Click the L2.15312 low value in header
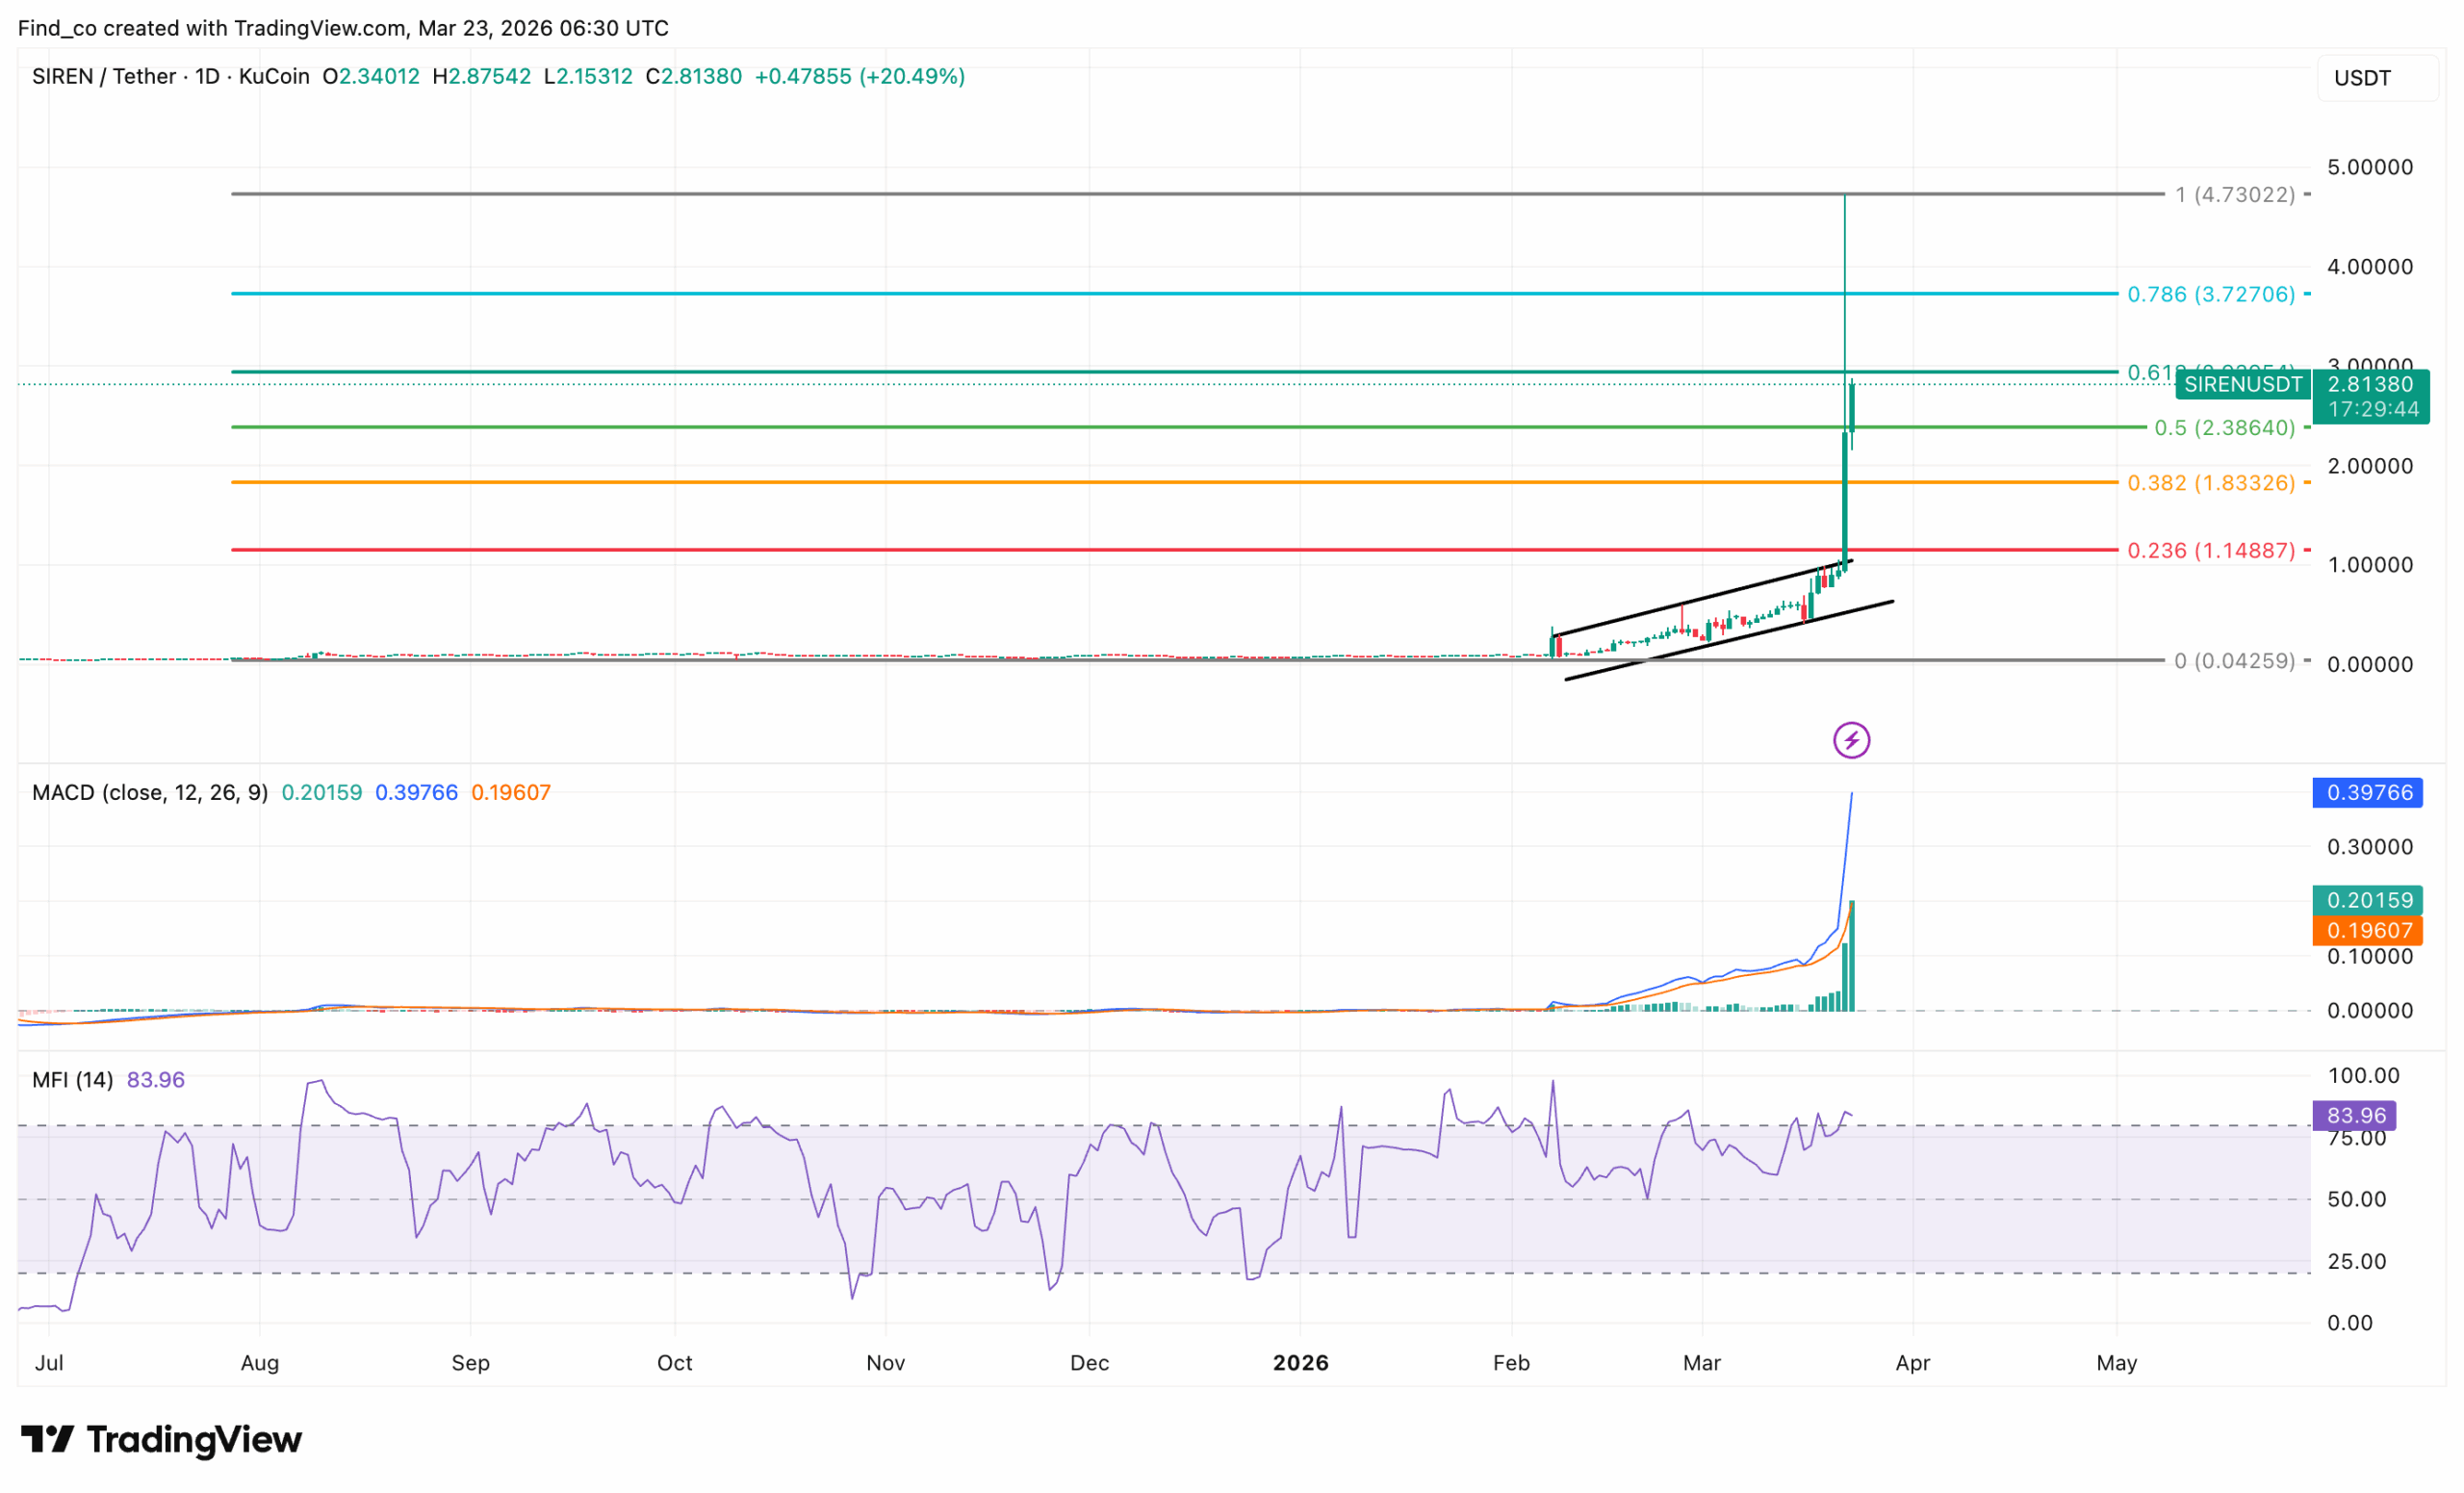2464x1493 pixels. coord(588,76)
